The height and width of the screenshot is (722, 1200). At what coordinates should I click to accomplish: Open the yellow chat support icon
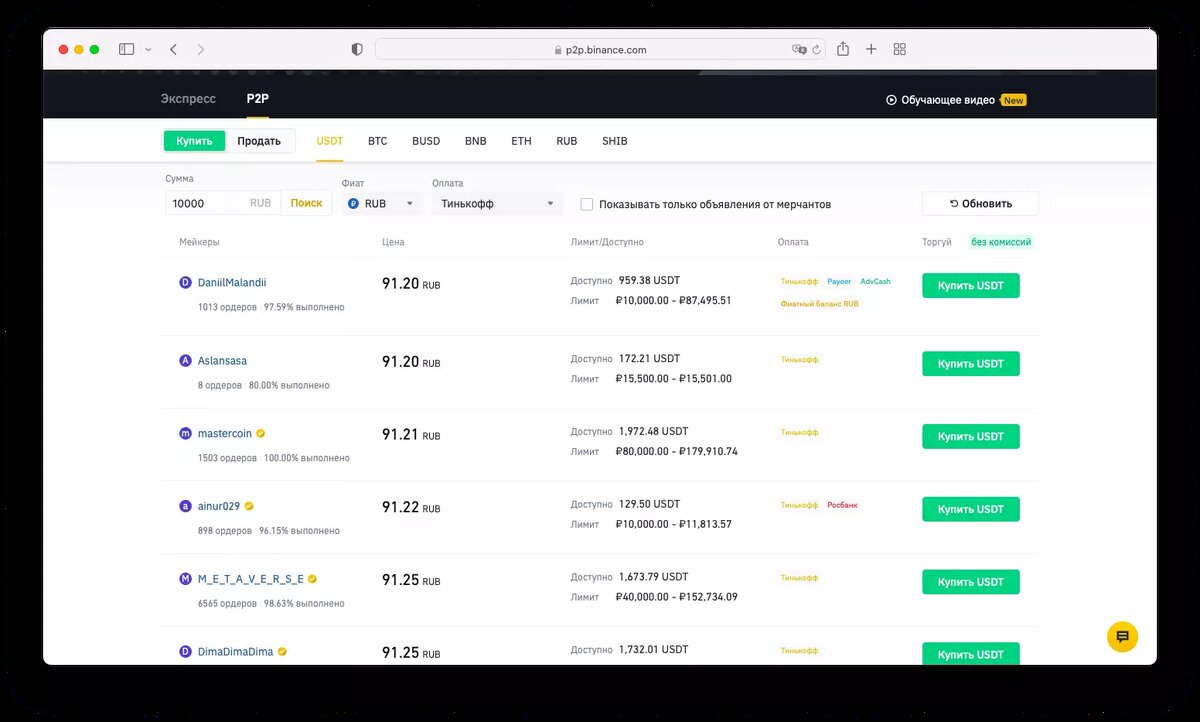(x=1122, y=637)
